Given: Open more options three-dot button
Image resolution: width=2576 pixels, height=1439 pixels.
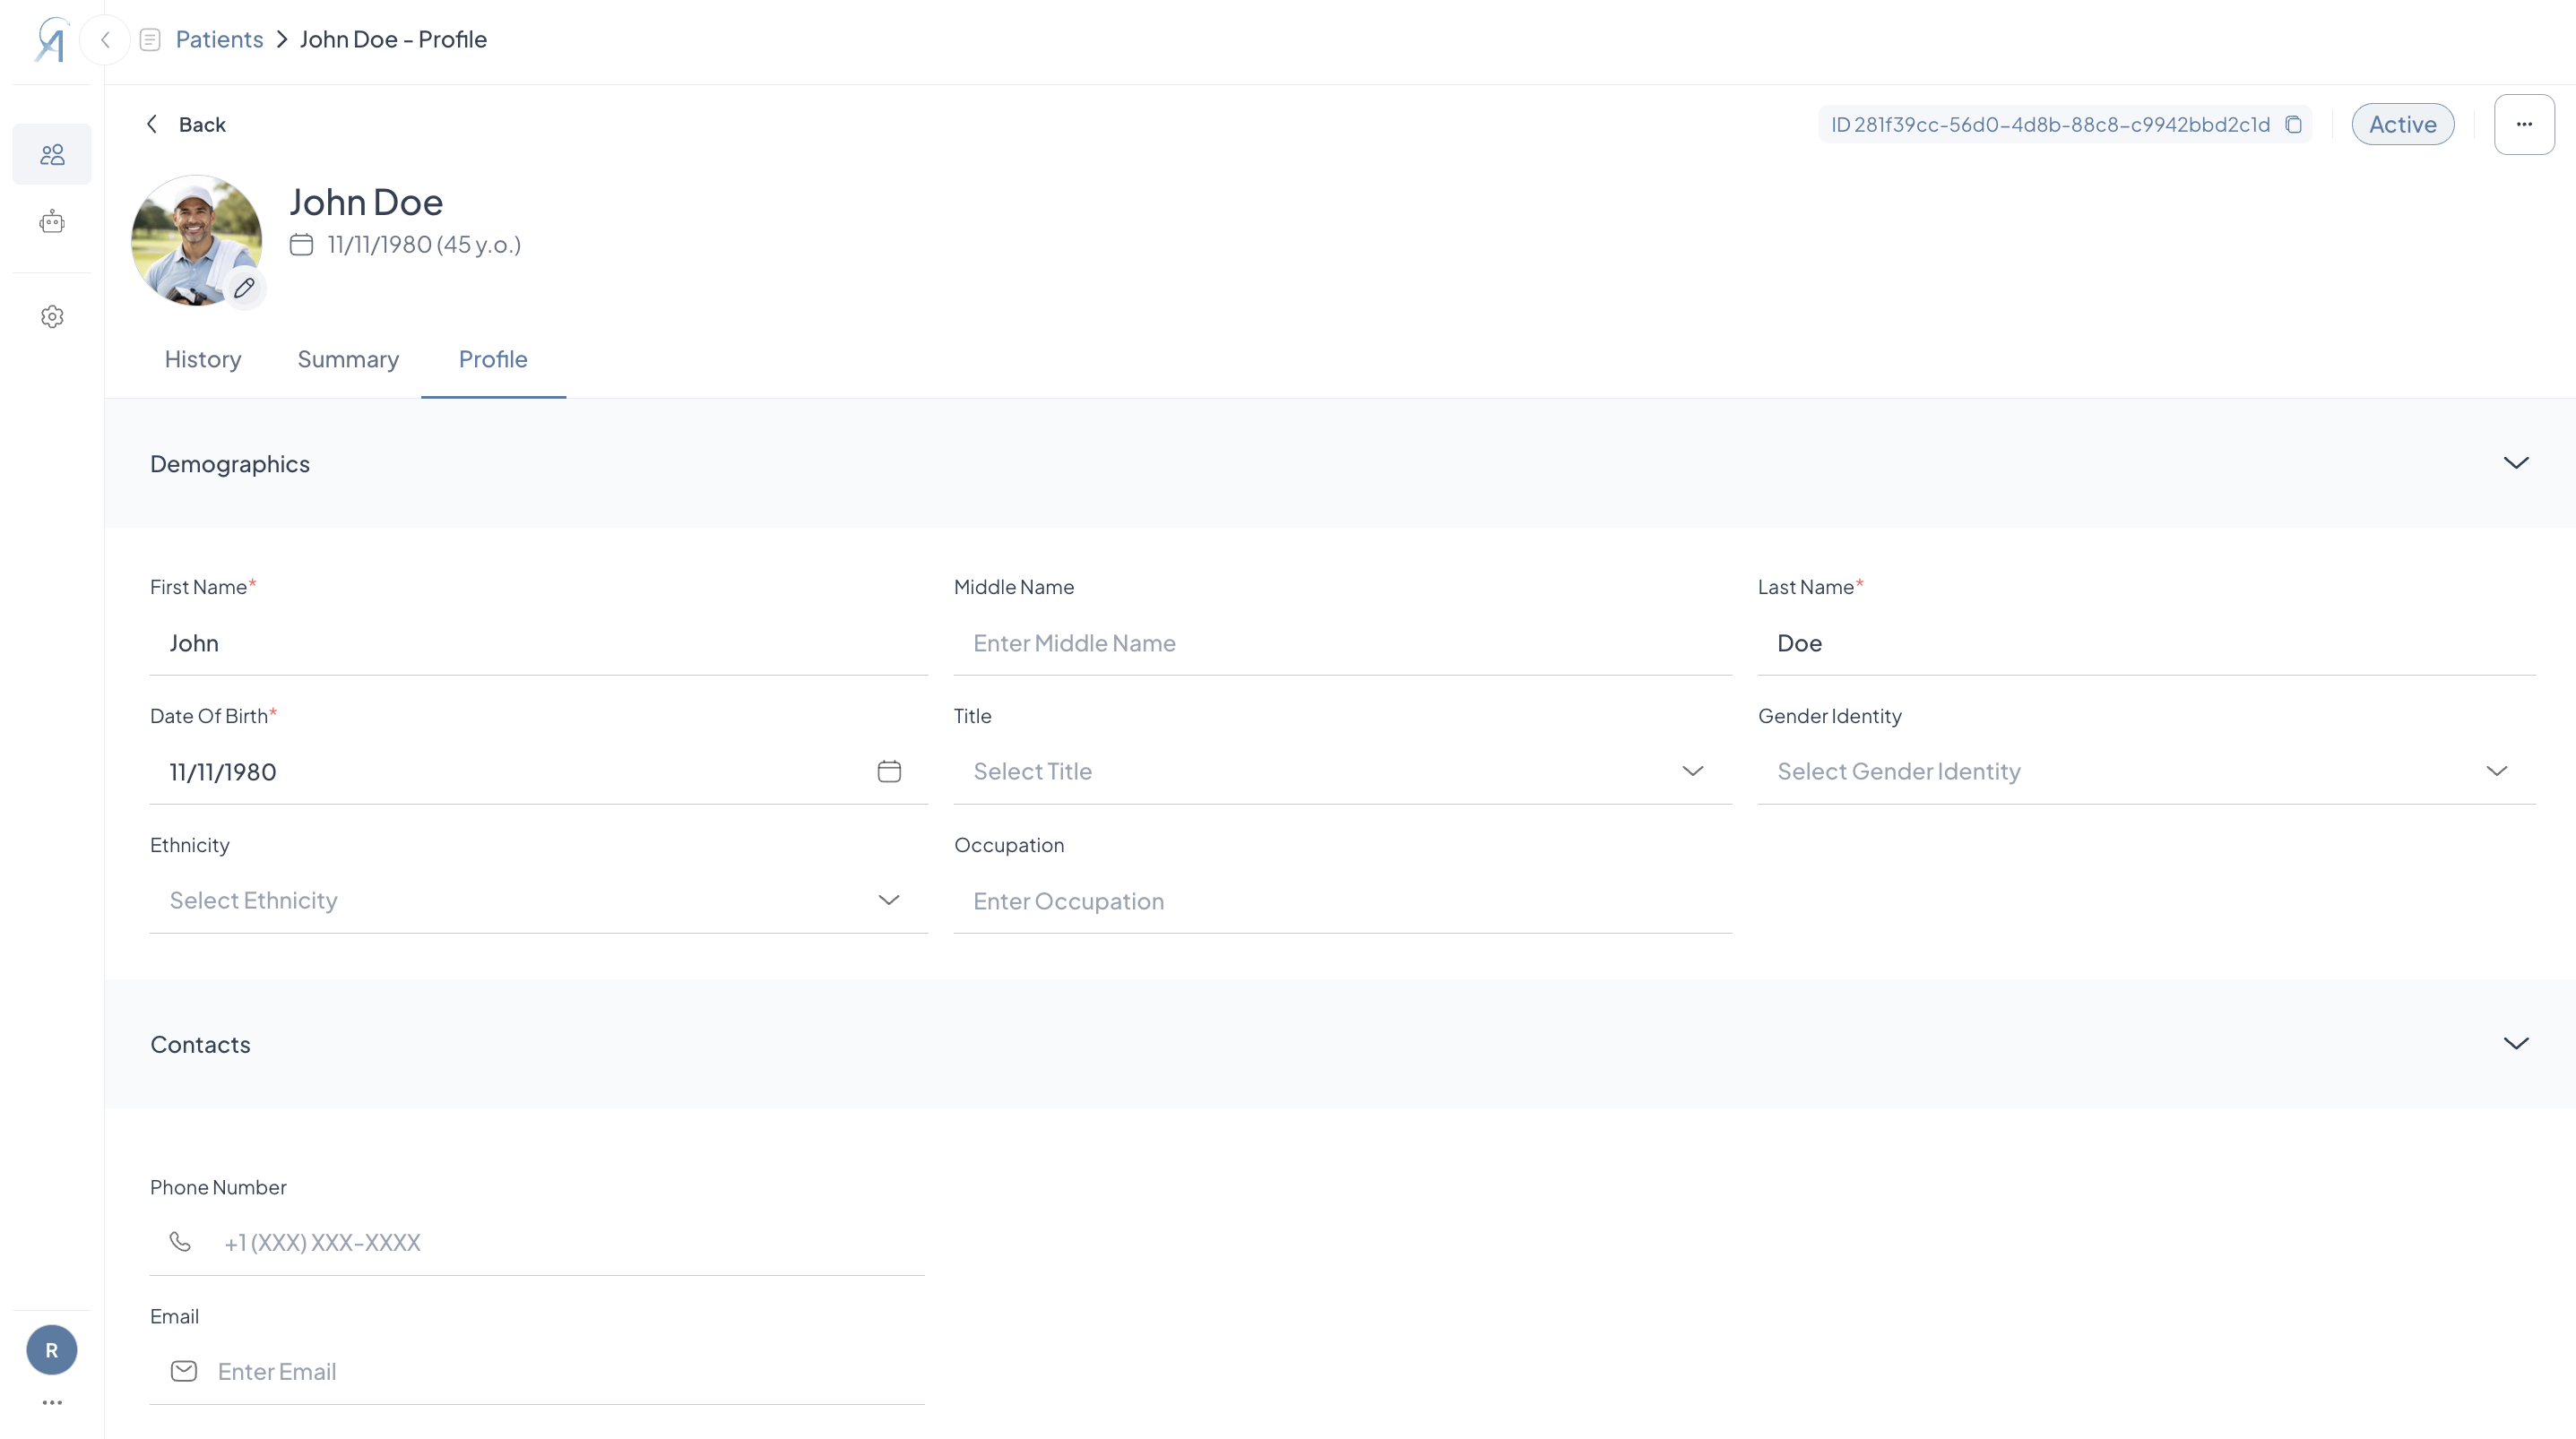Looking at the screenshot, I should click(x=2523, y=124).
